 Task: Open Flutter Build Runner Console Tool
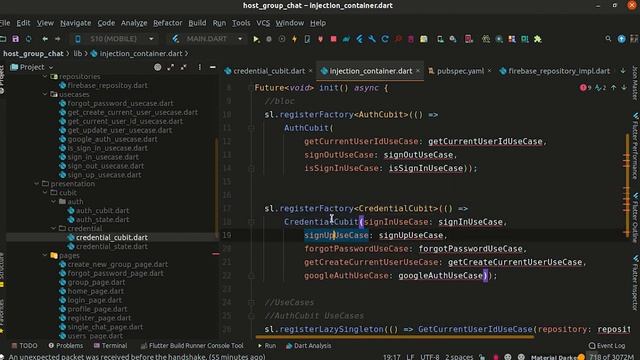[192, 346]
